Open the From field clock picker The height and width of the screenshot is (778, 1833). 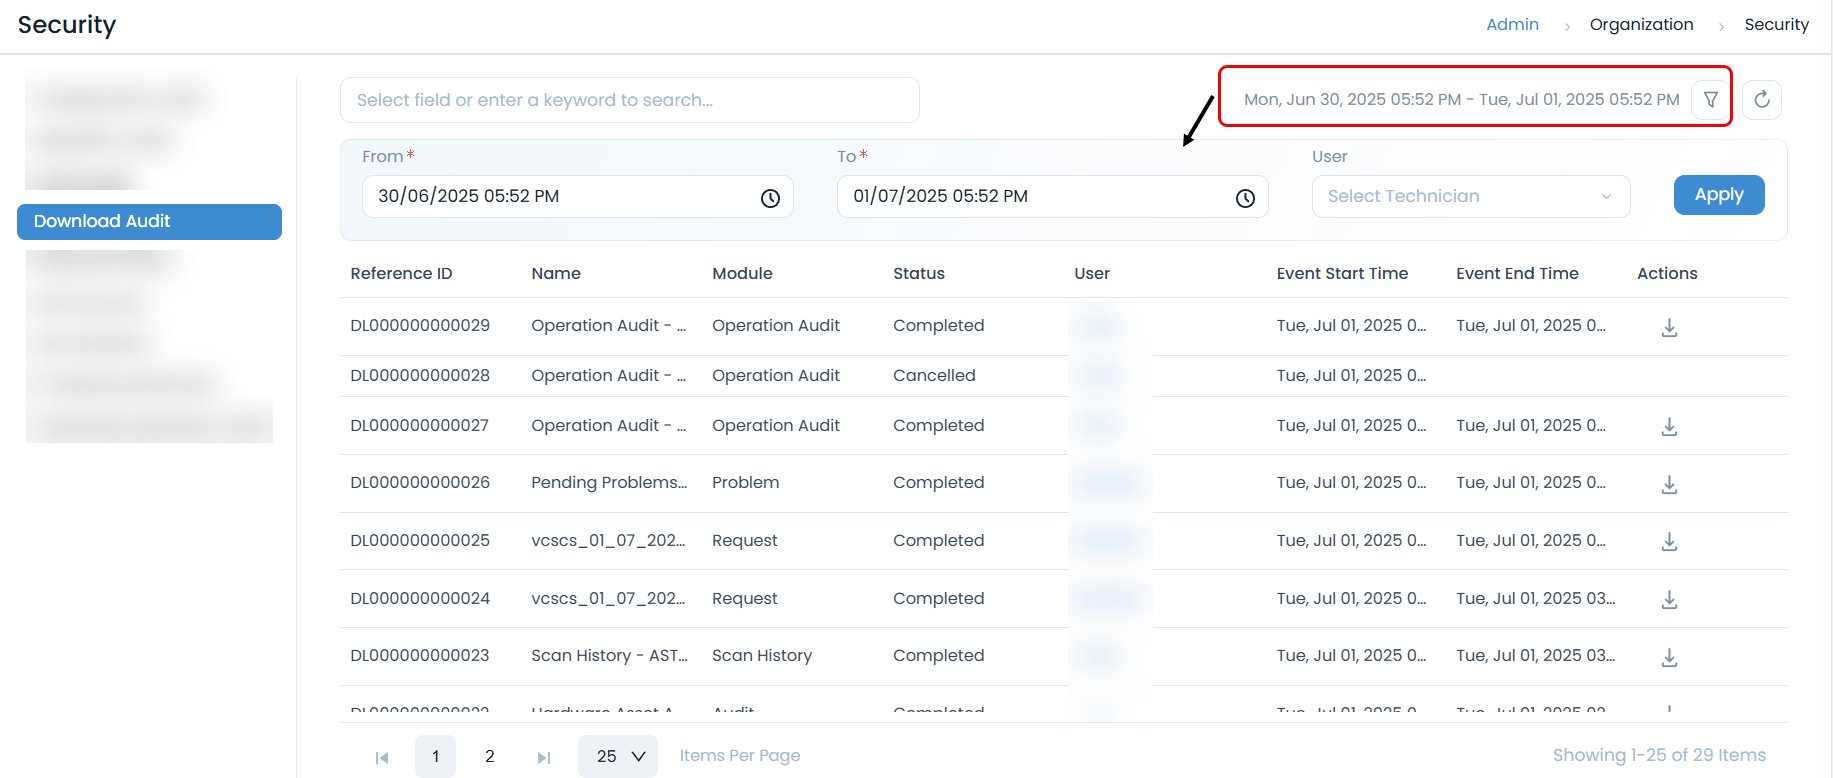coord(770,198)
